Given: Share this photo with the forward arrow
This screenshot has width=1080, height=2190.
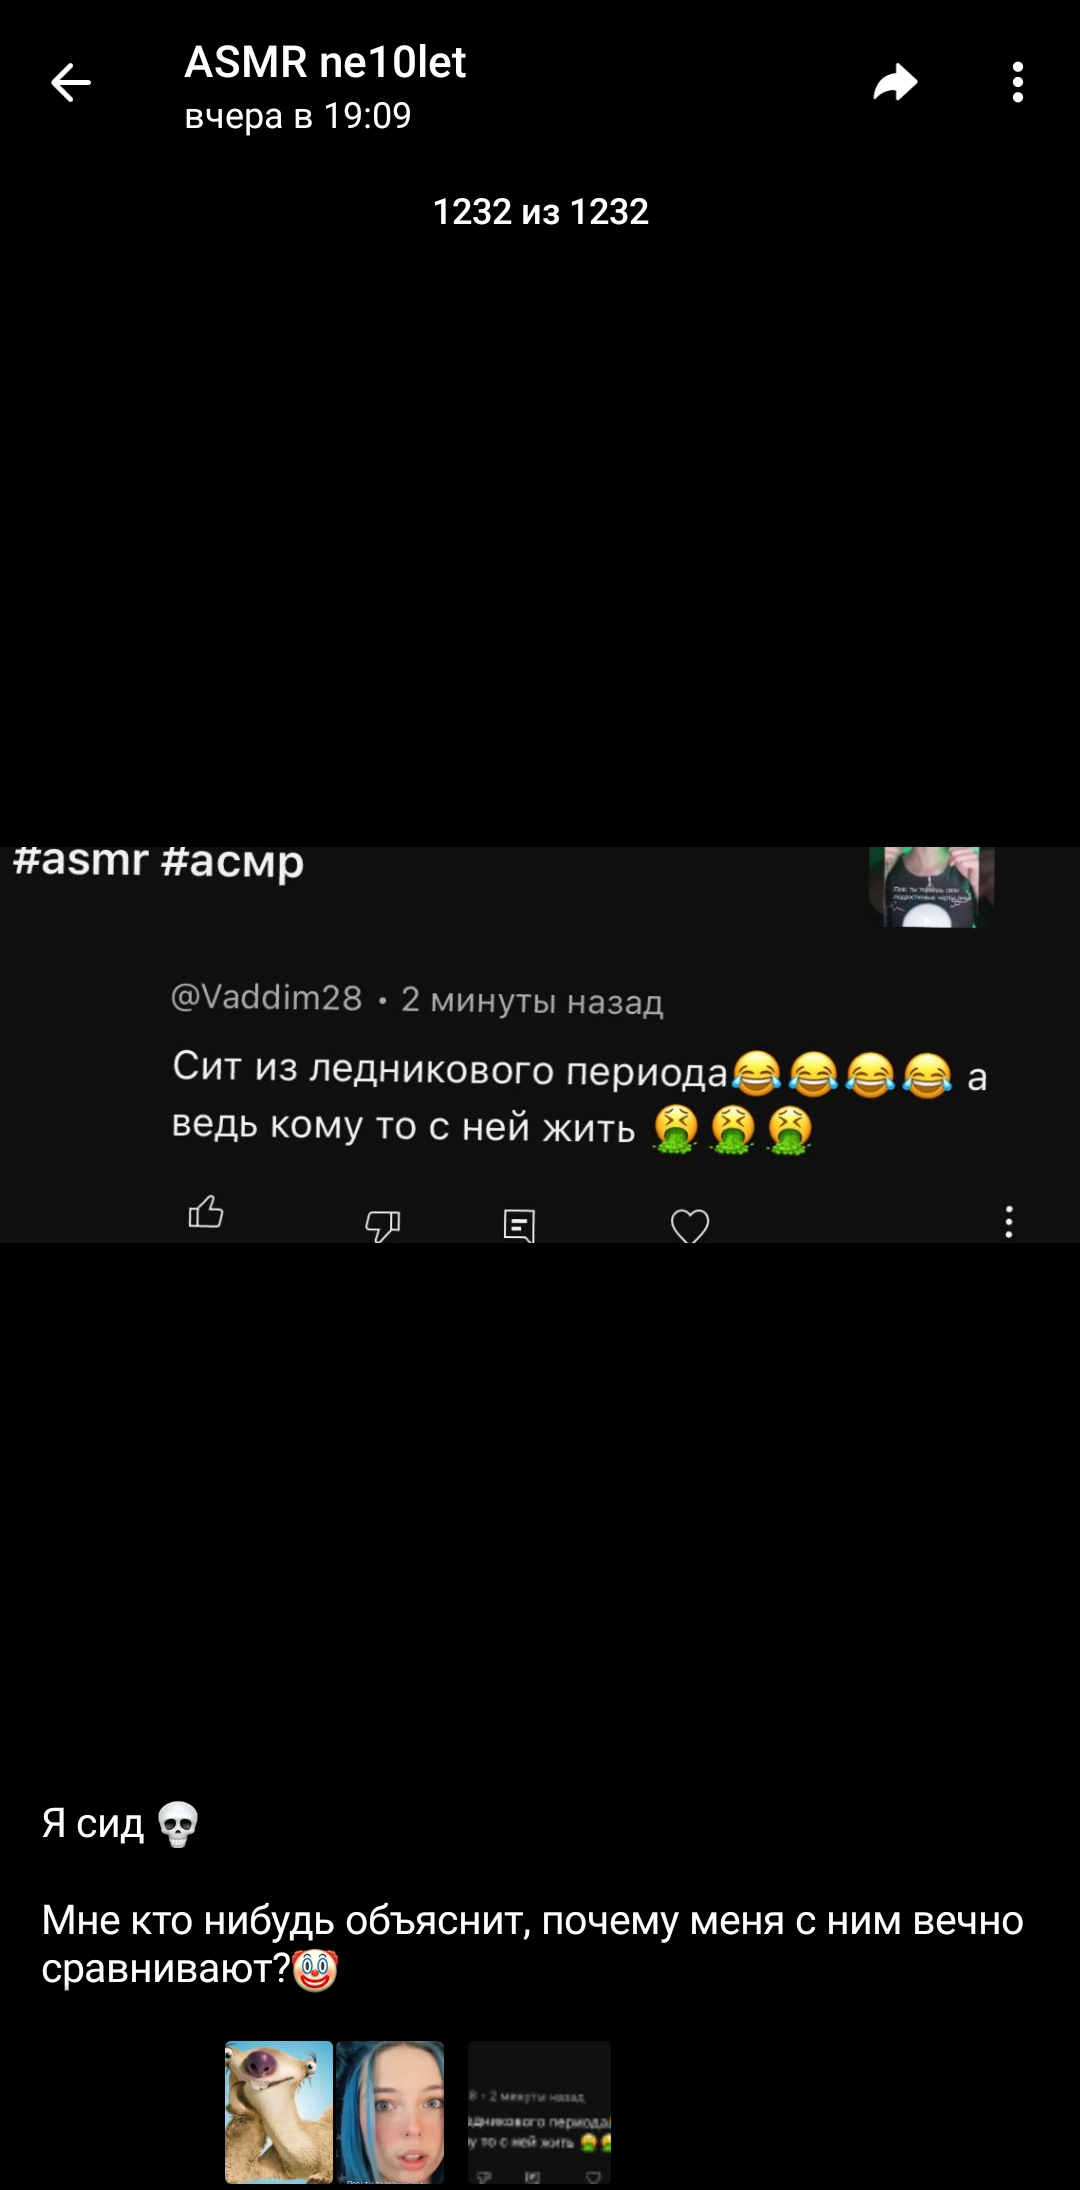Looking at the screenshot, I should pyautogui.click(x=895, y=83).
